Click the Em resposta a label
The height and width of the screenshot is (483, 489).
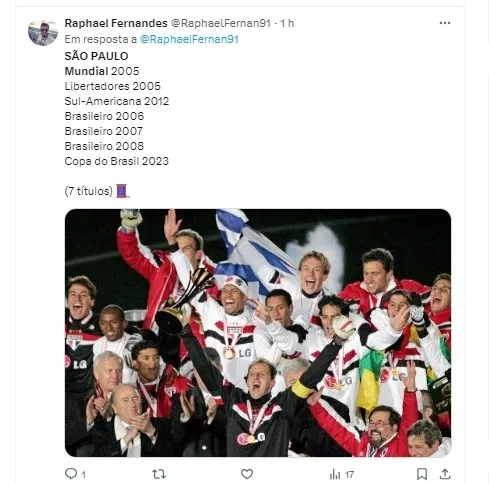pyautogui.click(x=101, y=39)
